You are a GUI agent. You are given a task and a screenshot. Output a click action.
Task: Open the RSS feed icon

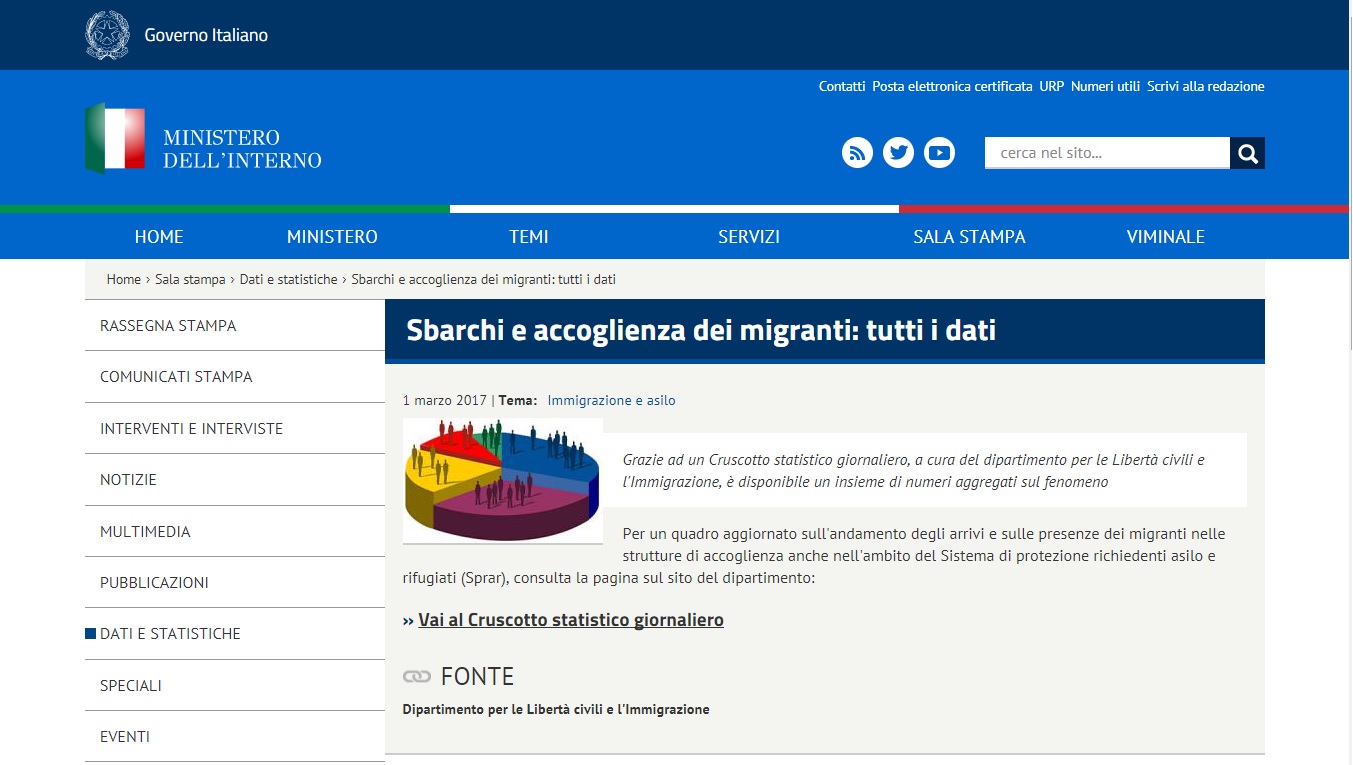(x=857, y=153)
